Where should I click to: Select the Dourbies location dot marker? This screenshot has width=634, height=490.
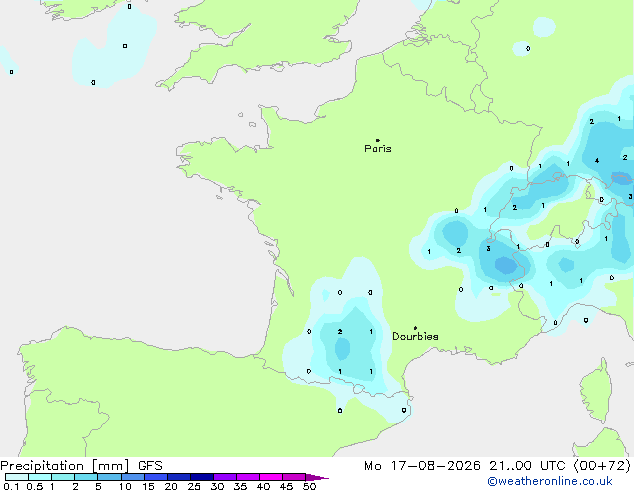(x=415, y=328)
